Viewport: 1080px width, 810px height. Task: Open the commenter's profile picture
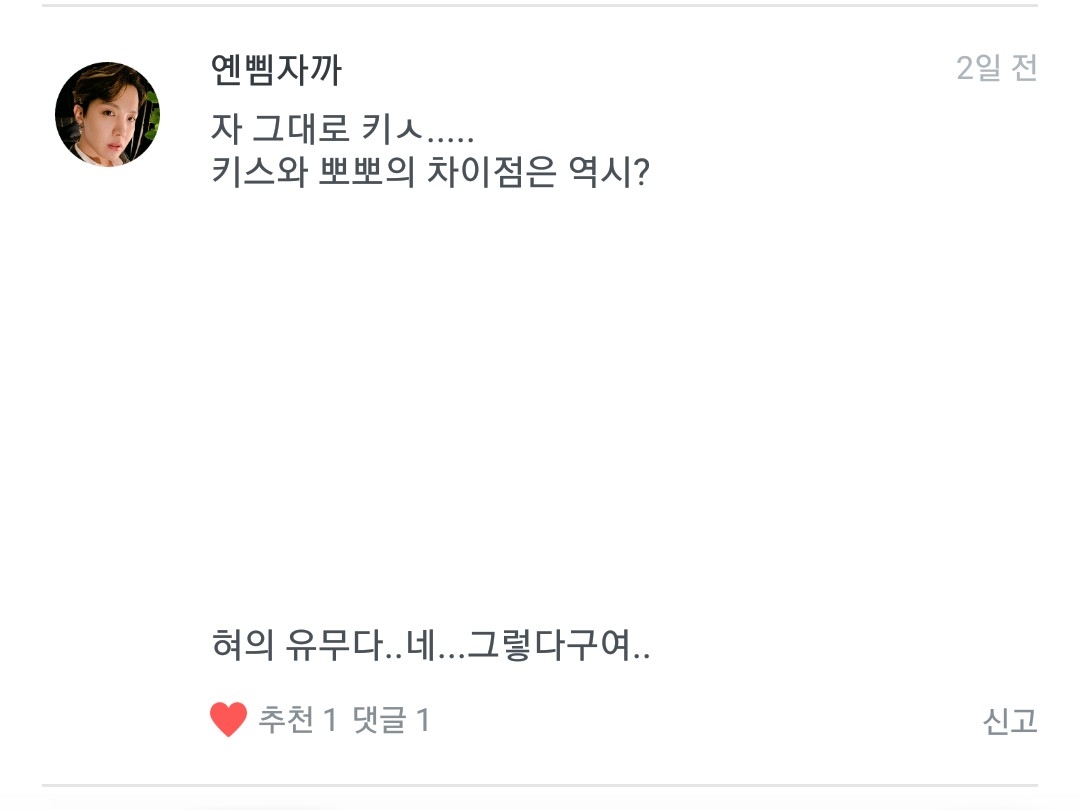tap(107, 114)
